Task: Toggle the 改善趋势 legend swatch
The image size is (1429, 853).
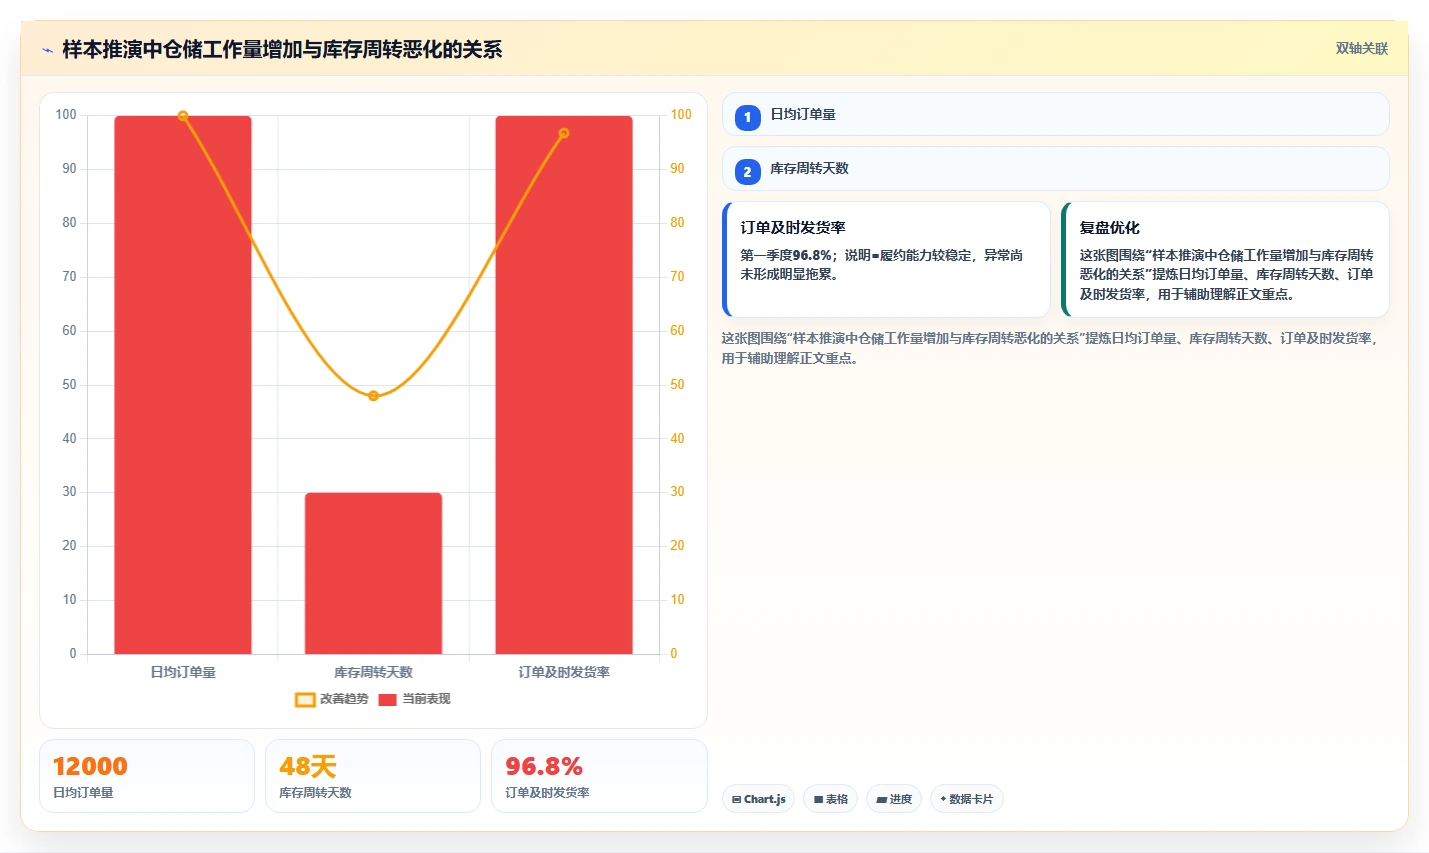Action: pos(305,700)
